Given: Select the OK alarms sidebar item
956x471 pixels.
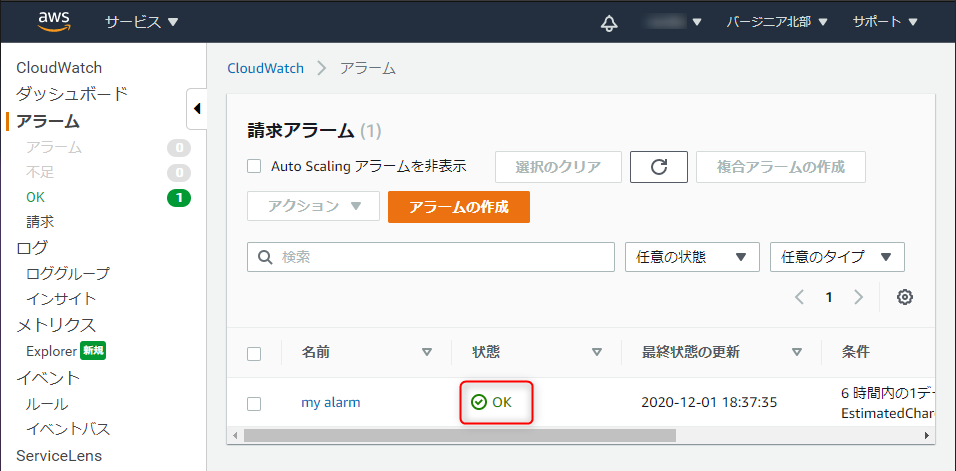Looking at the screenshot, I should (35, 197).
